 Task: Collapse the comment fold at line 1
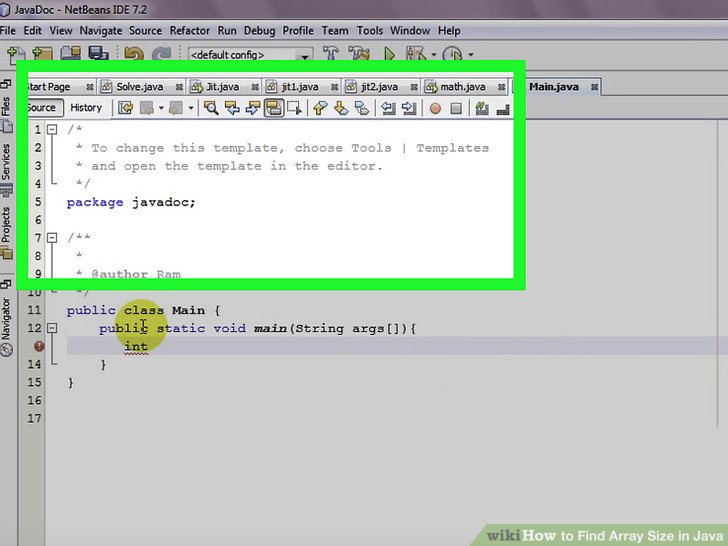[52, 129]
